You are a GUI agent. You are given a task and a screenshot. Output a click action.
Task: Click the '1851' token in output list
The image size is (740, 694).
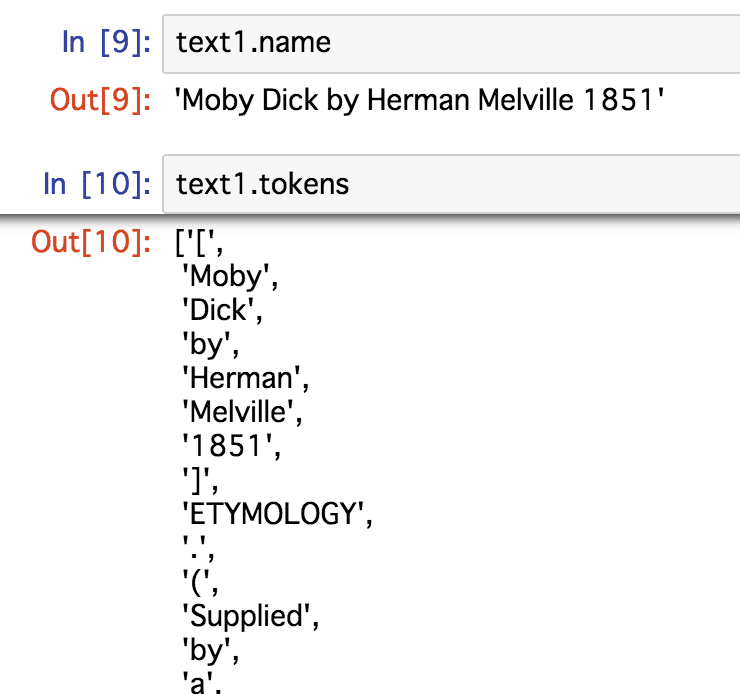pyautogui.click(x=232, y=446)
